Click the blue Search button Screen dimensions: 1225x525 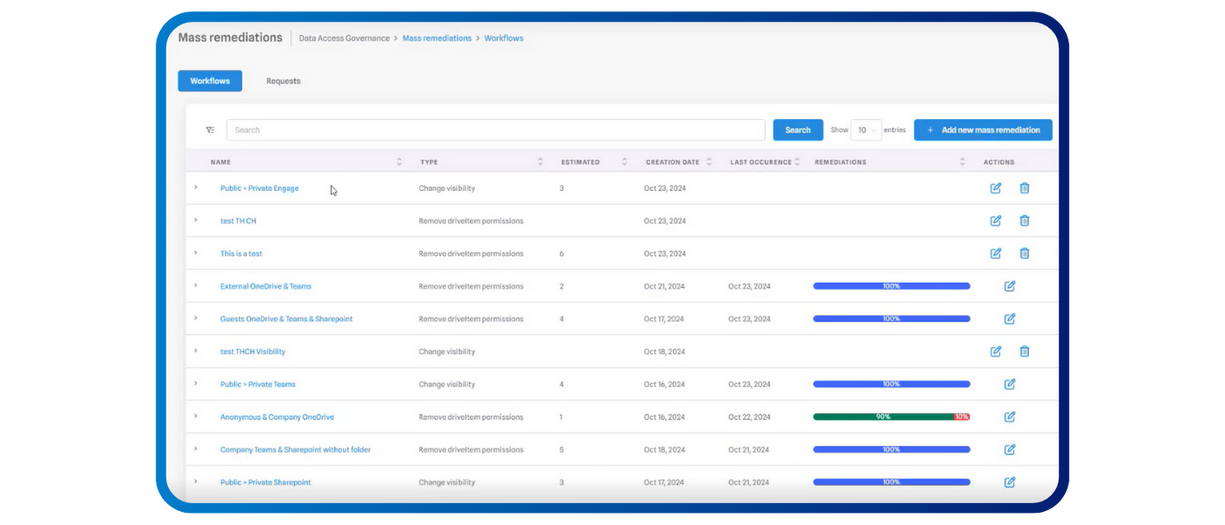tap(797, 130)
